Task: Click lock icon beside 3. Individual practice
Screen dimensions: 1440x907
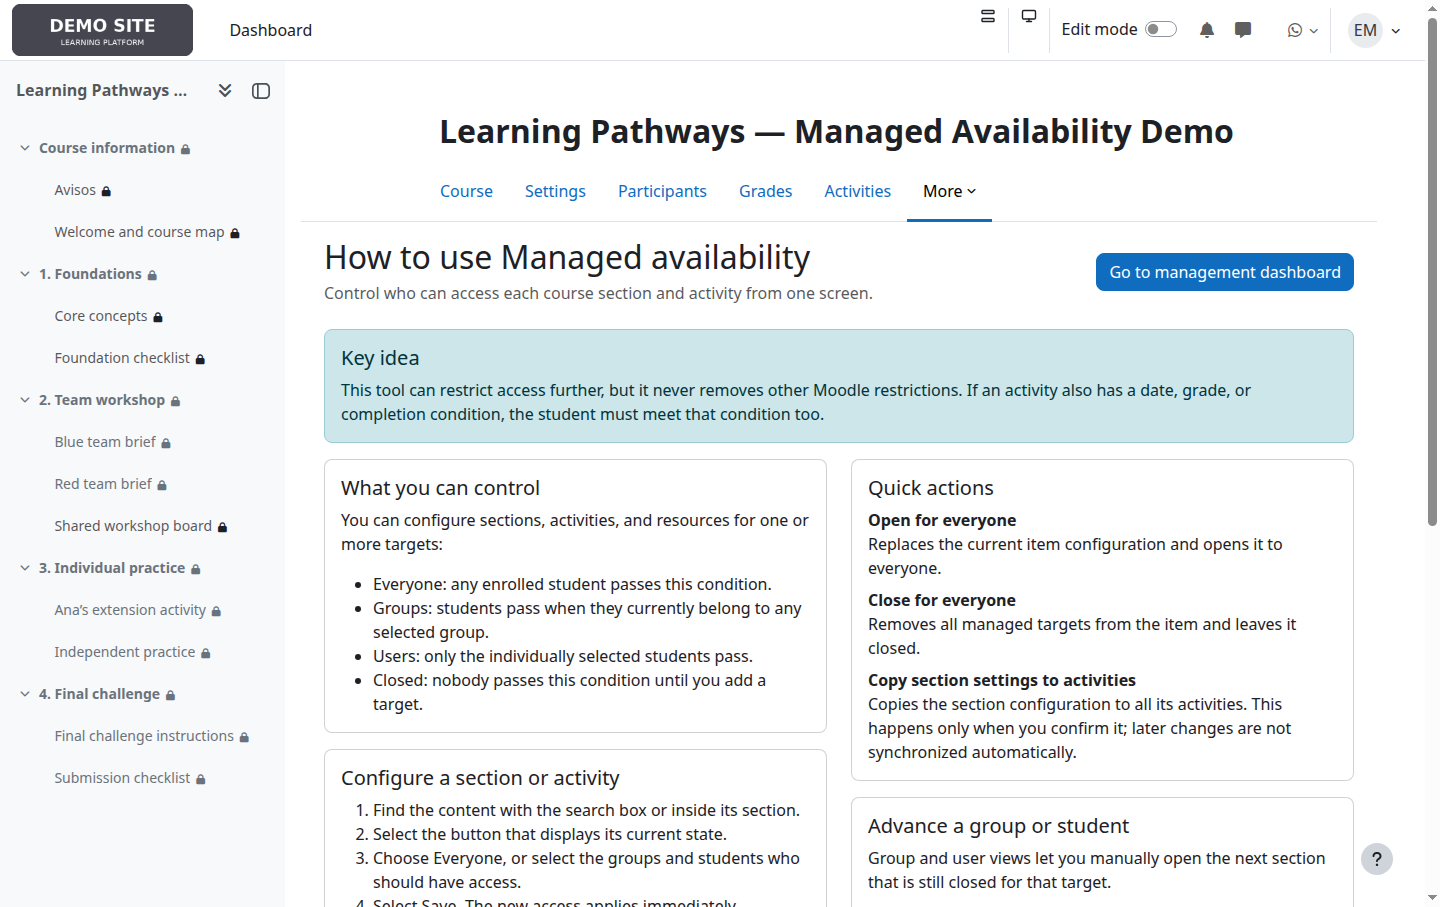Action: (x=195, y=569)
